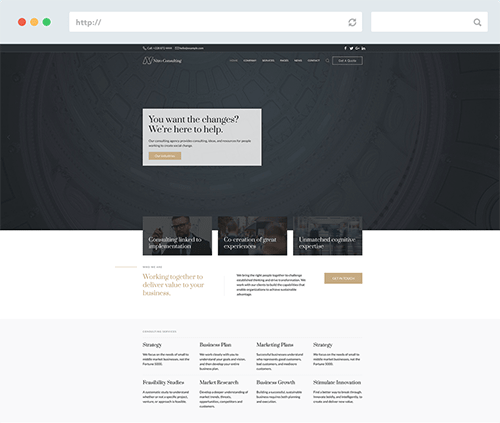Click the magnifier icon in browser search box
This screenshot has height=423, width=500.
coord(477,22)
